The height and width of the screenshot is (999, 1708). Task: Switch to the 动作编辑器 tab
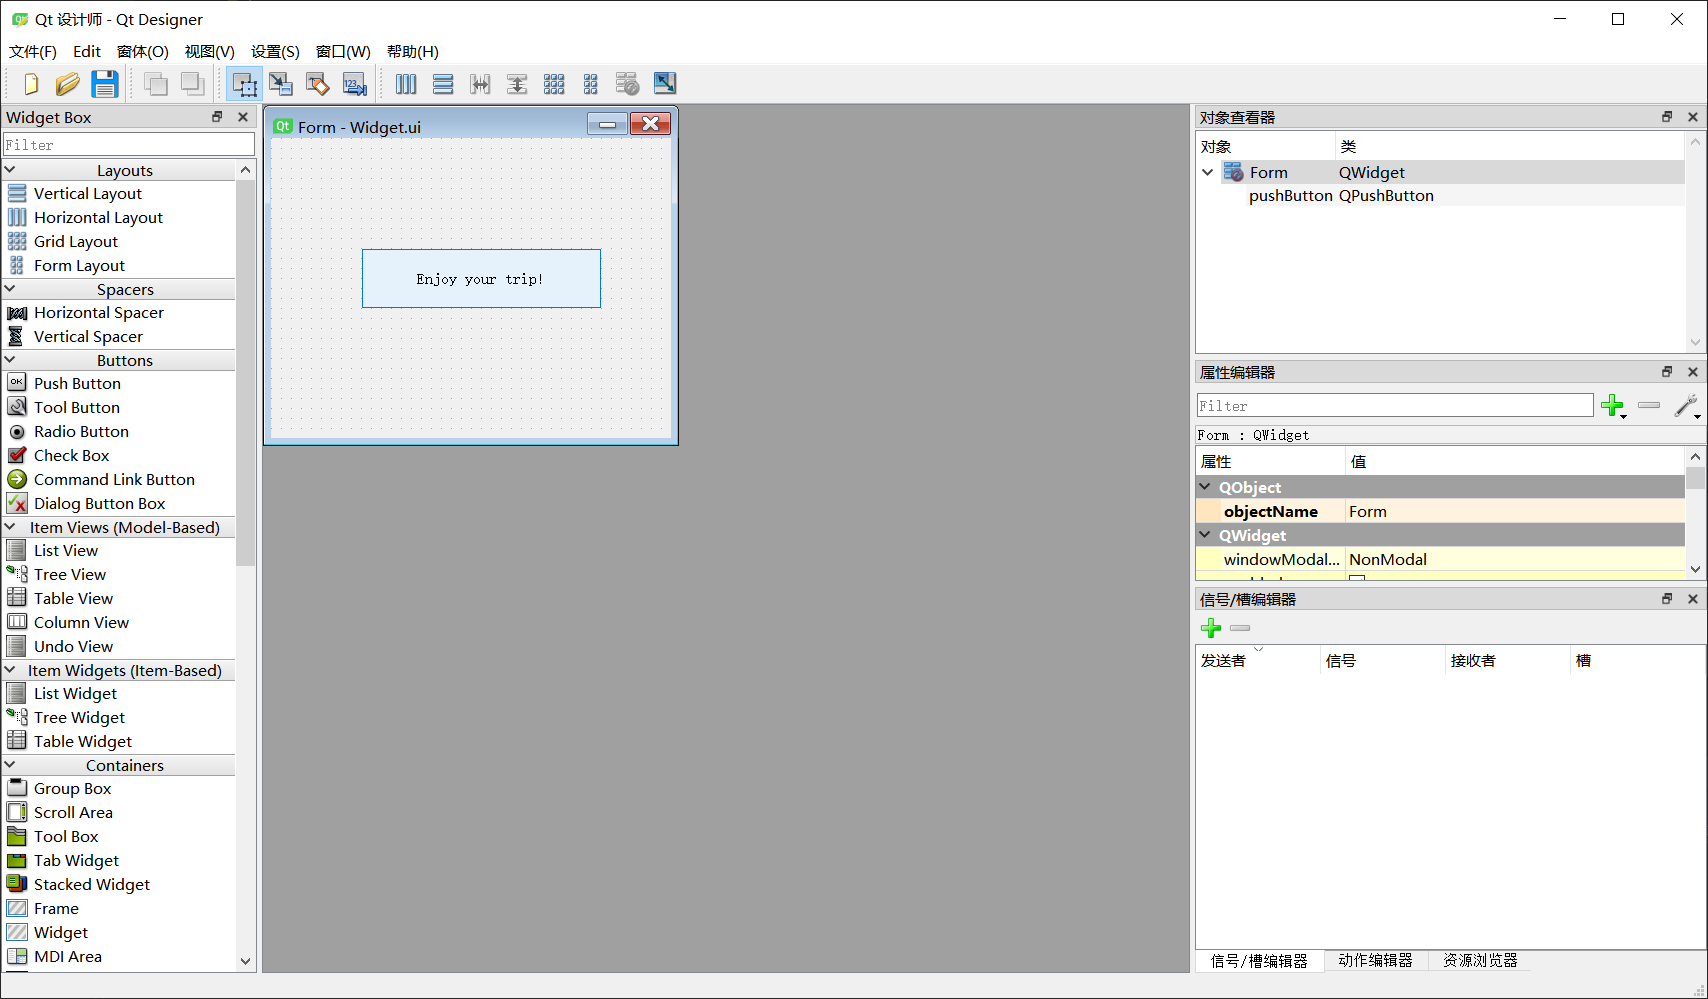pos(1376,960)
